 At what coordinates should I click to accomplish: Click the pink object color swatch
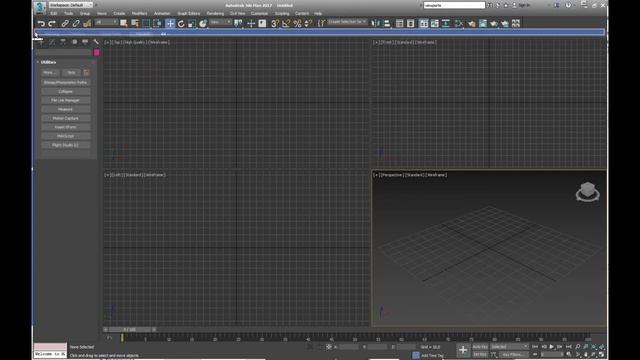coord(96,52)
